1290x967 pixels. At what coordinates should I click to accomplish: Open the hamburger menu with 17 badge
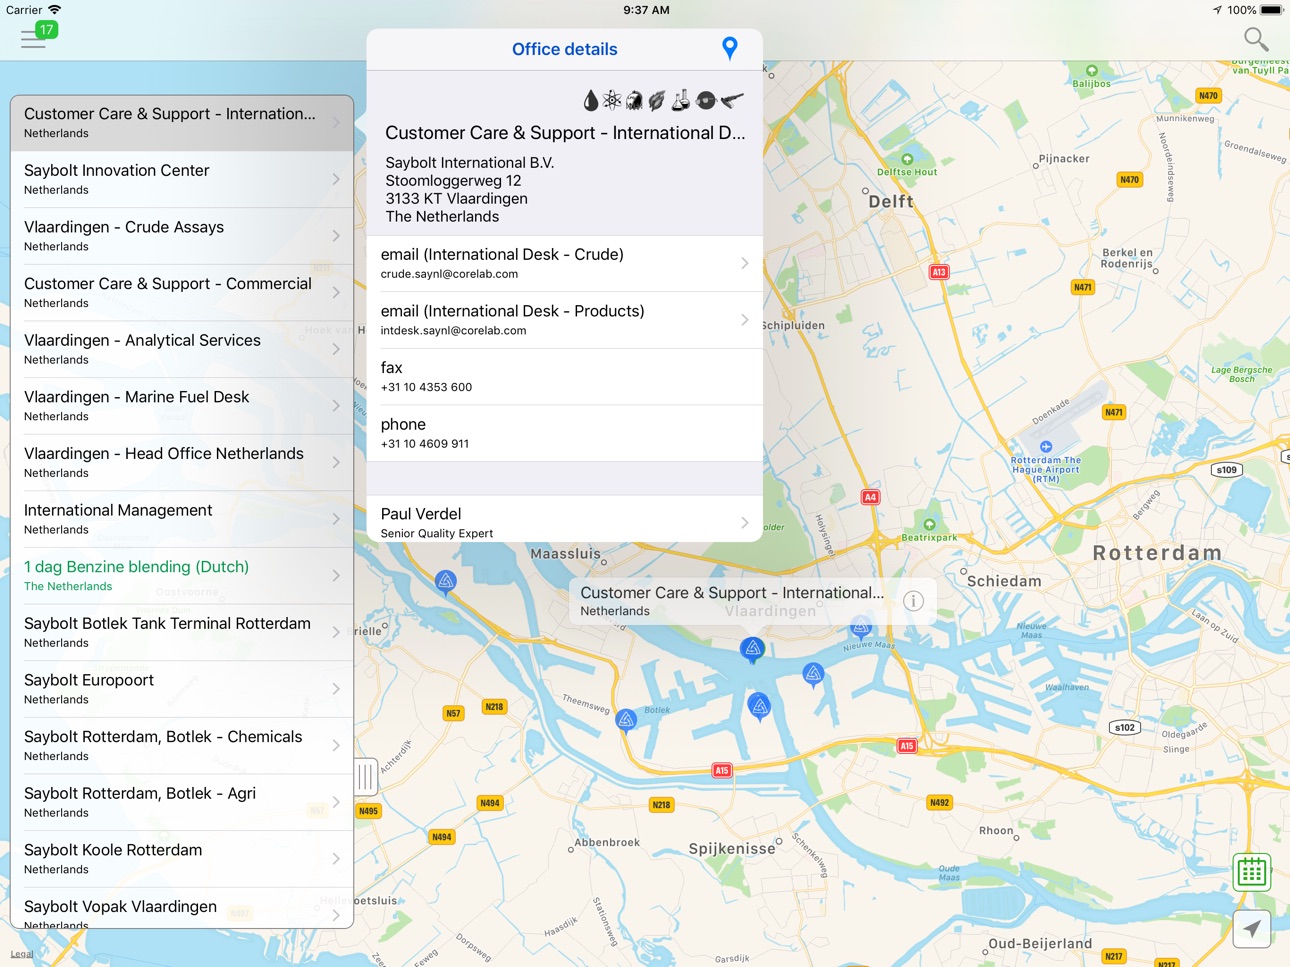click(38, 36)
